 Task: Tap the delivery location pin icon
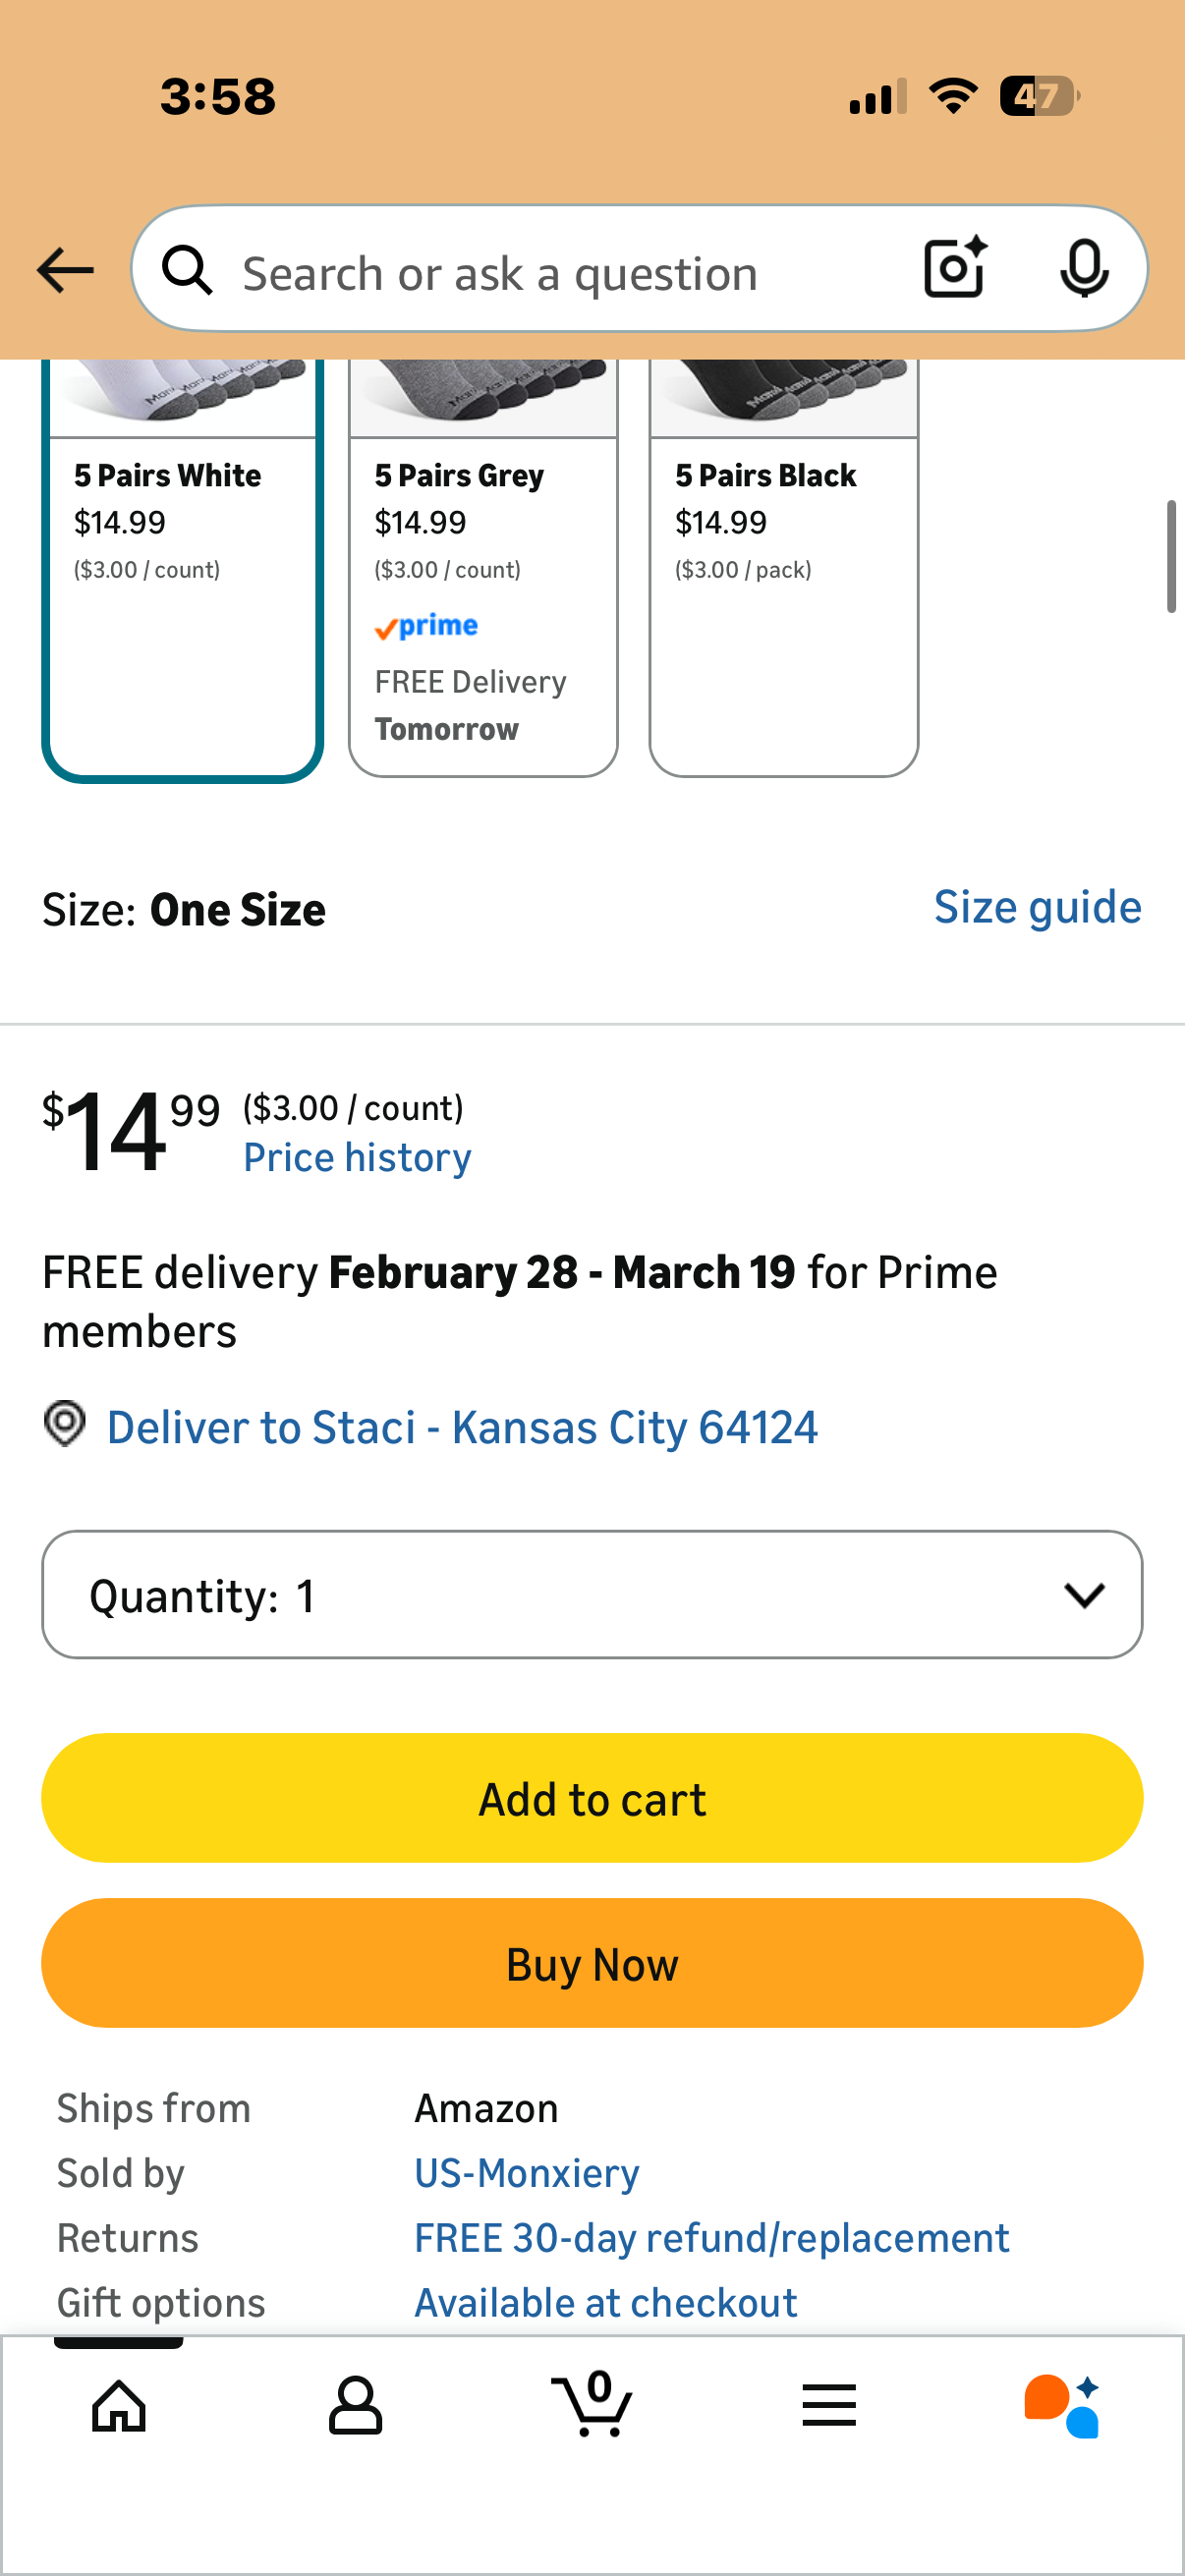[65, 1423]
